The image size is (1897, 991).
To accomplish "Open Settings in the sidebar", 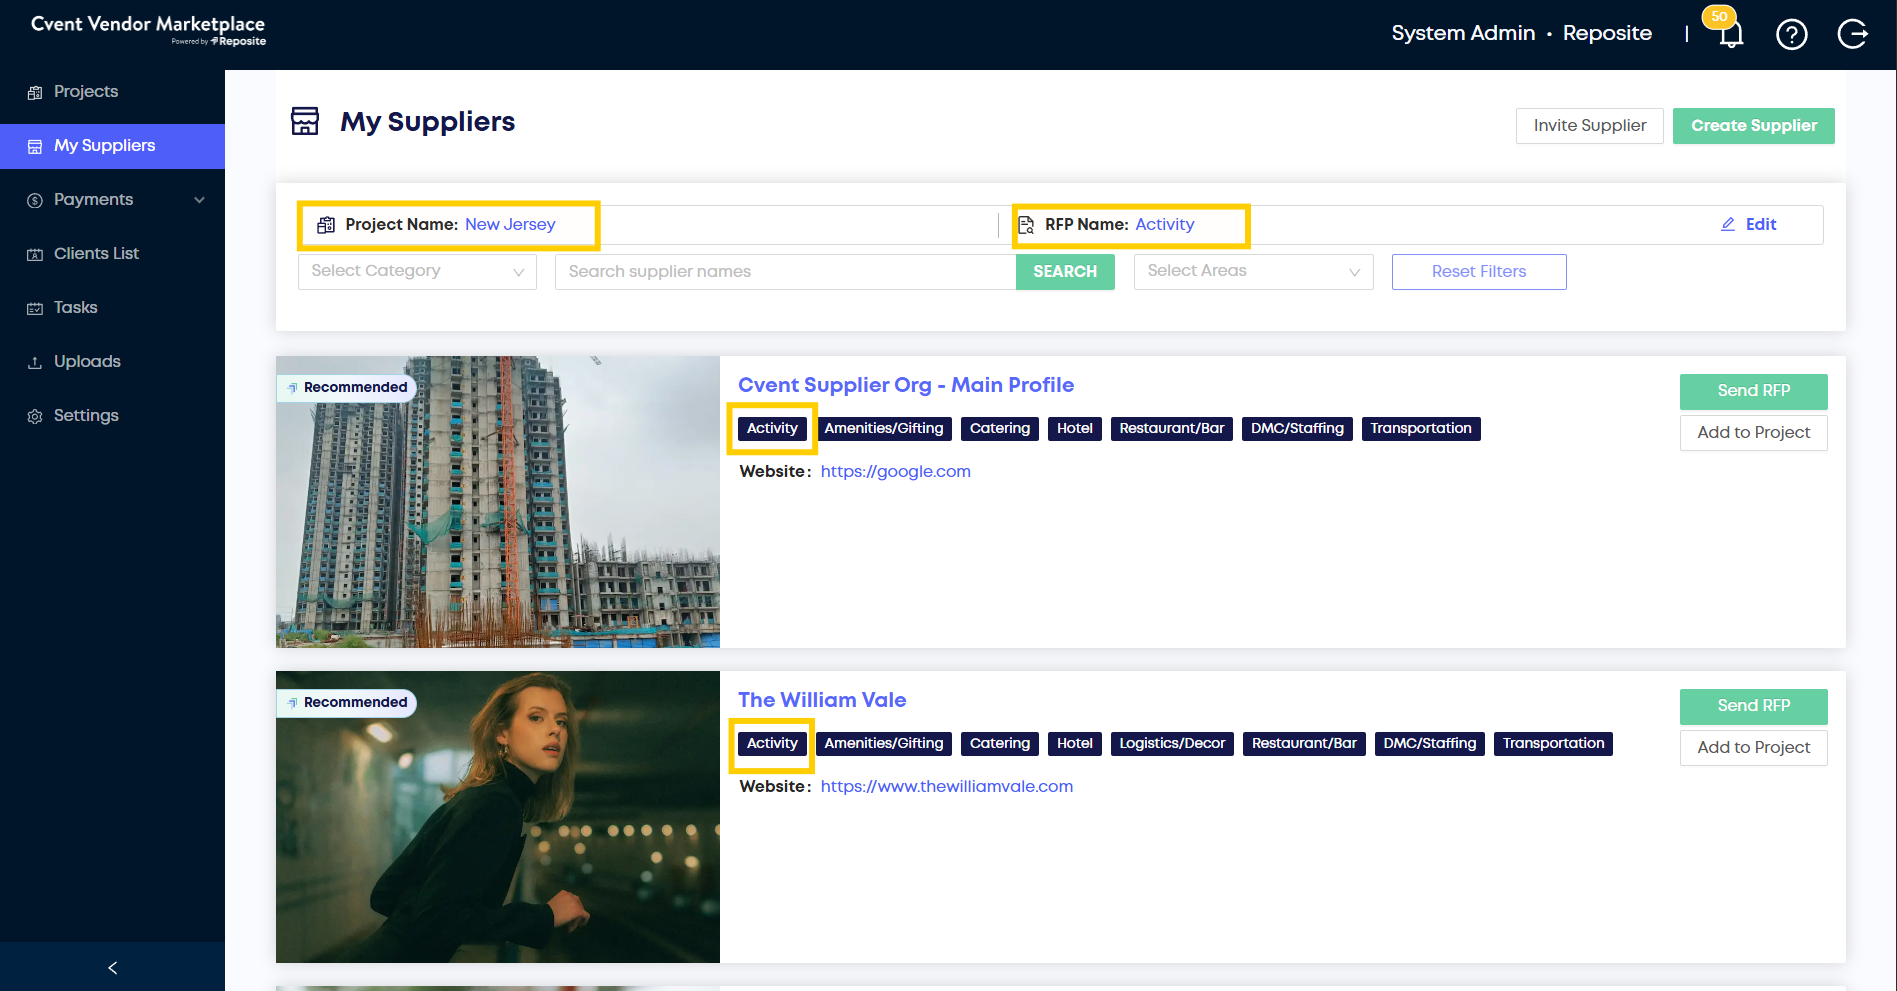I will point(112,416).
